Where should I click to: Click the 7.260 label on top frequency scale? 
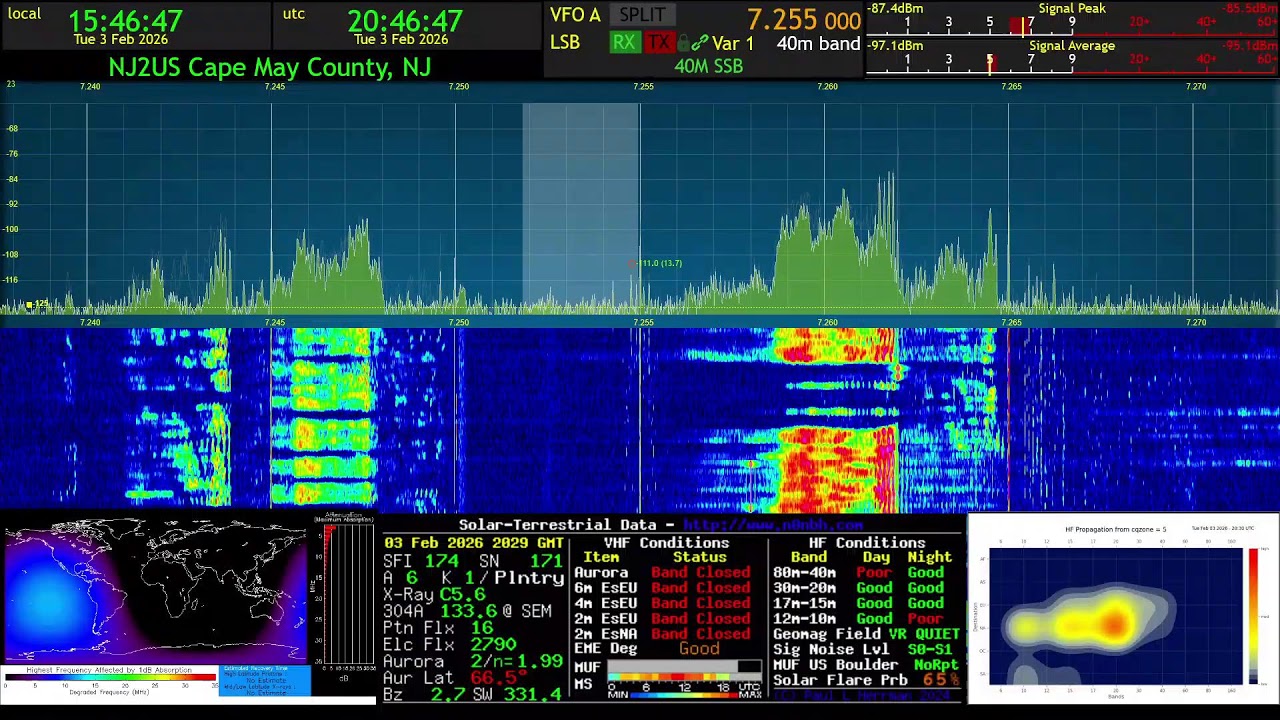827,87
